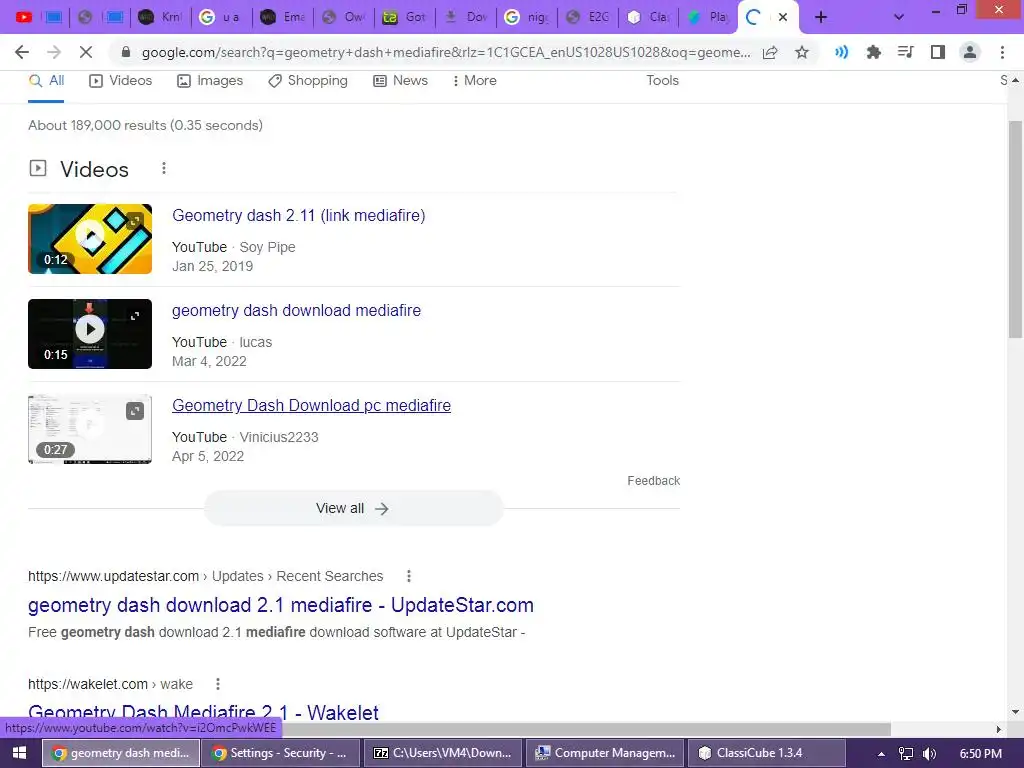This screenshot has width=1024, height=768.
Task: Switch to the 'E2G' tab
Action: pyautogui.click(x=588, y=17)
